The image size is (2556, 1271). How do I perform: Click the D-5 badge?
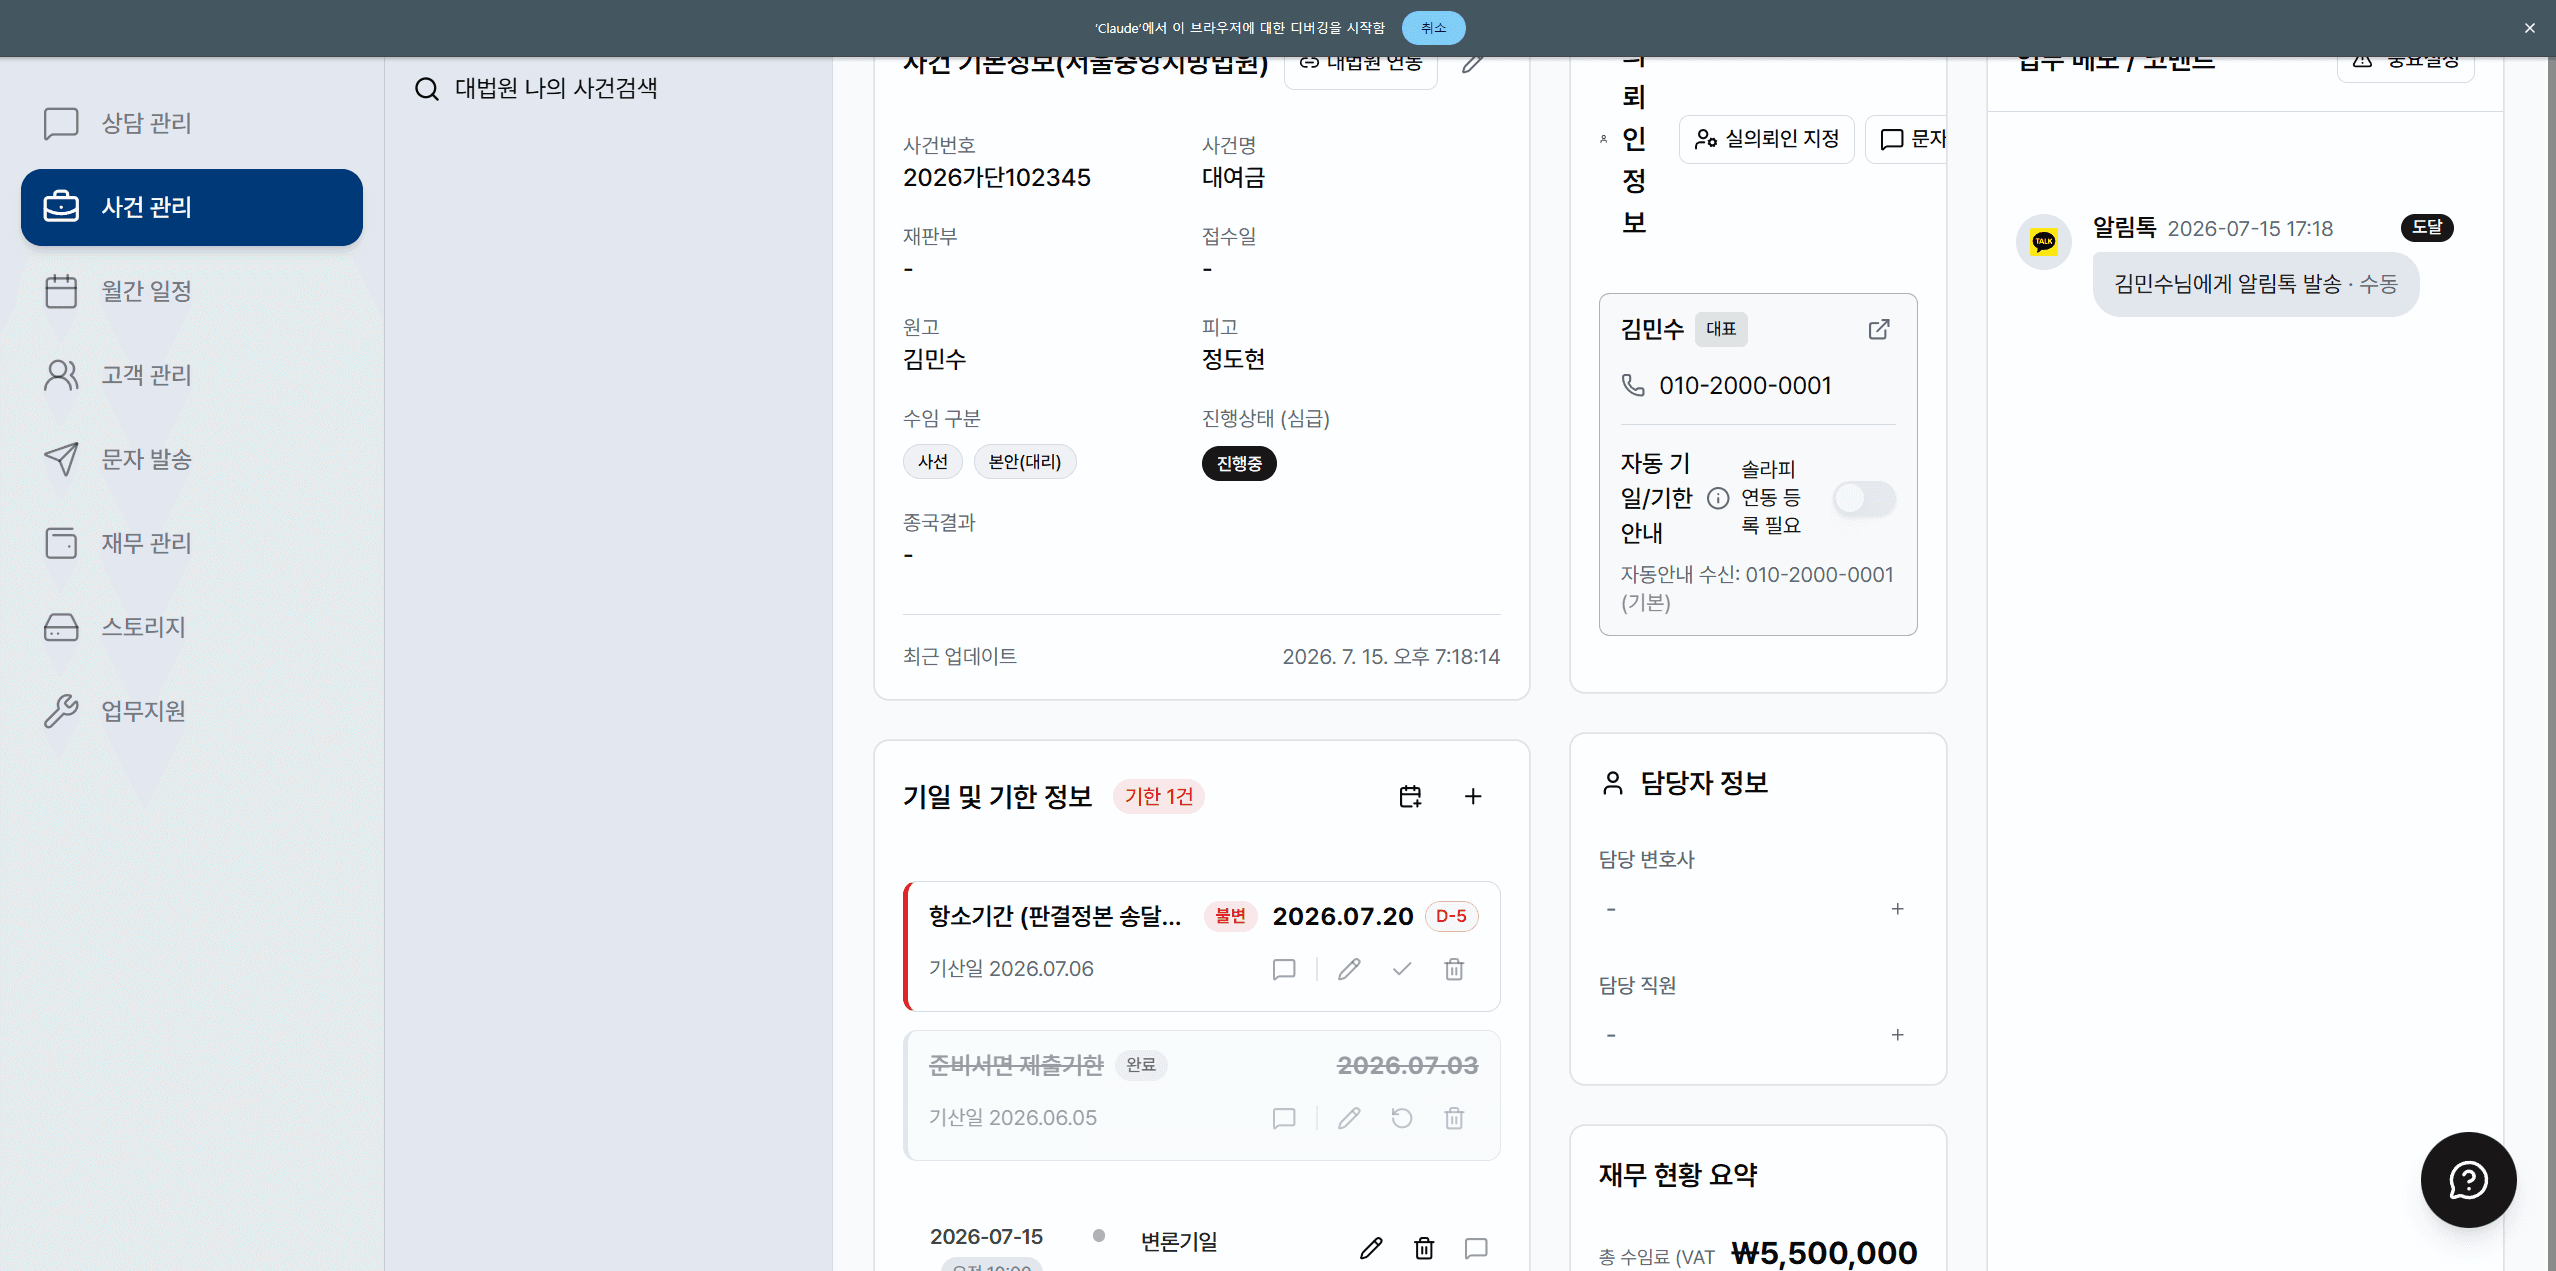[1451, 916]
